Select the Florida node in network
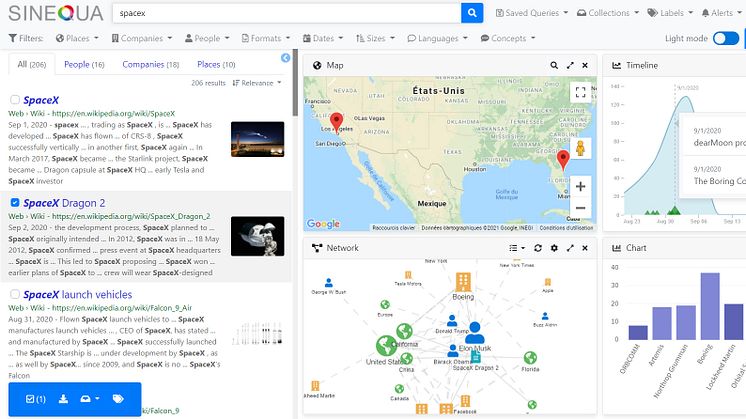 (x=530, y=358)
